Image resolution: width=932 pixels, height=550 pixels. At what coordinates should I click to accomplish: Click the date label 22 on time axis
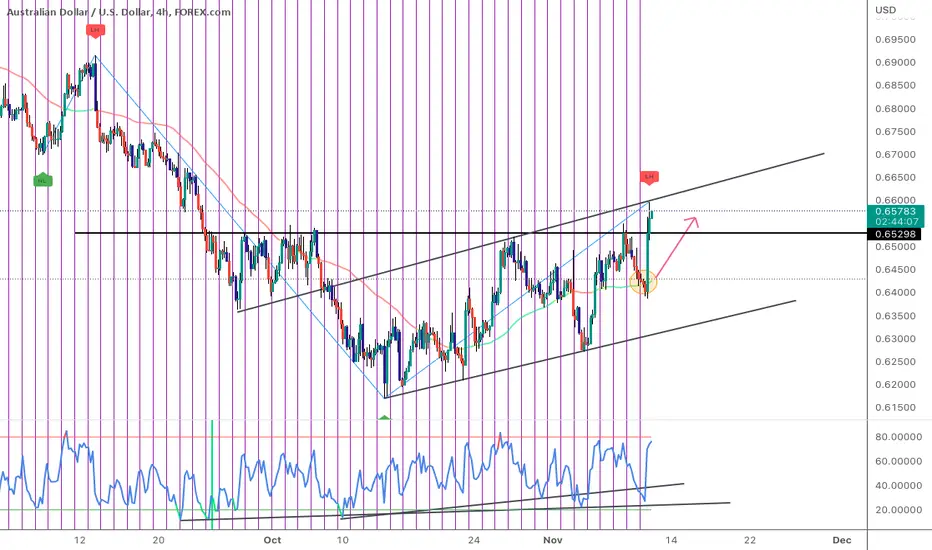tap(750, 540)
